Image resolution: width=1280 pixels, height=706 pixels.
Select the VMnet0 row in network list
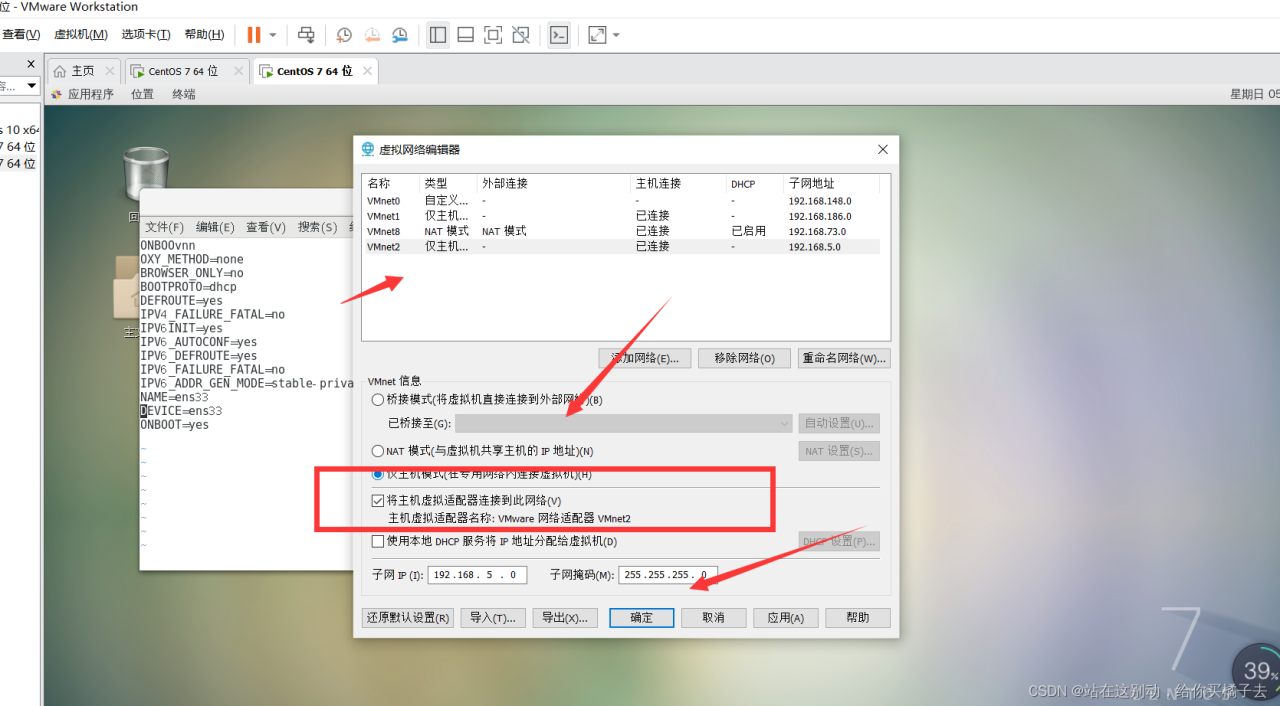pos(622,201)
